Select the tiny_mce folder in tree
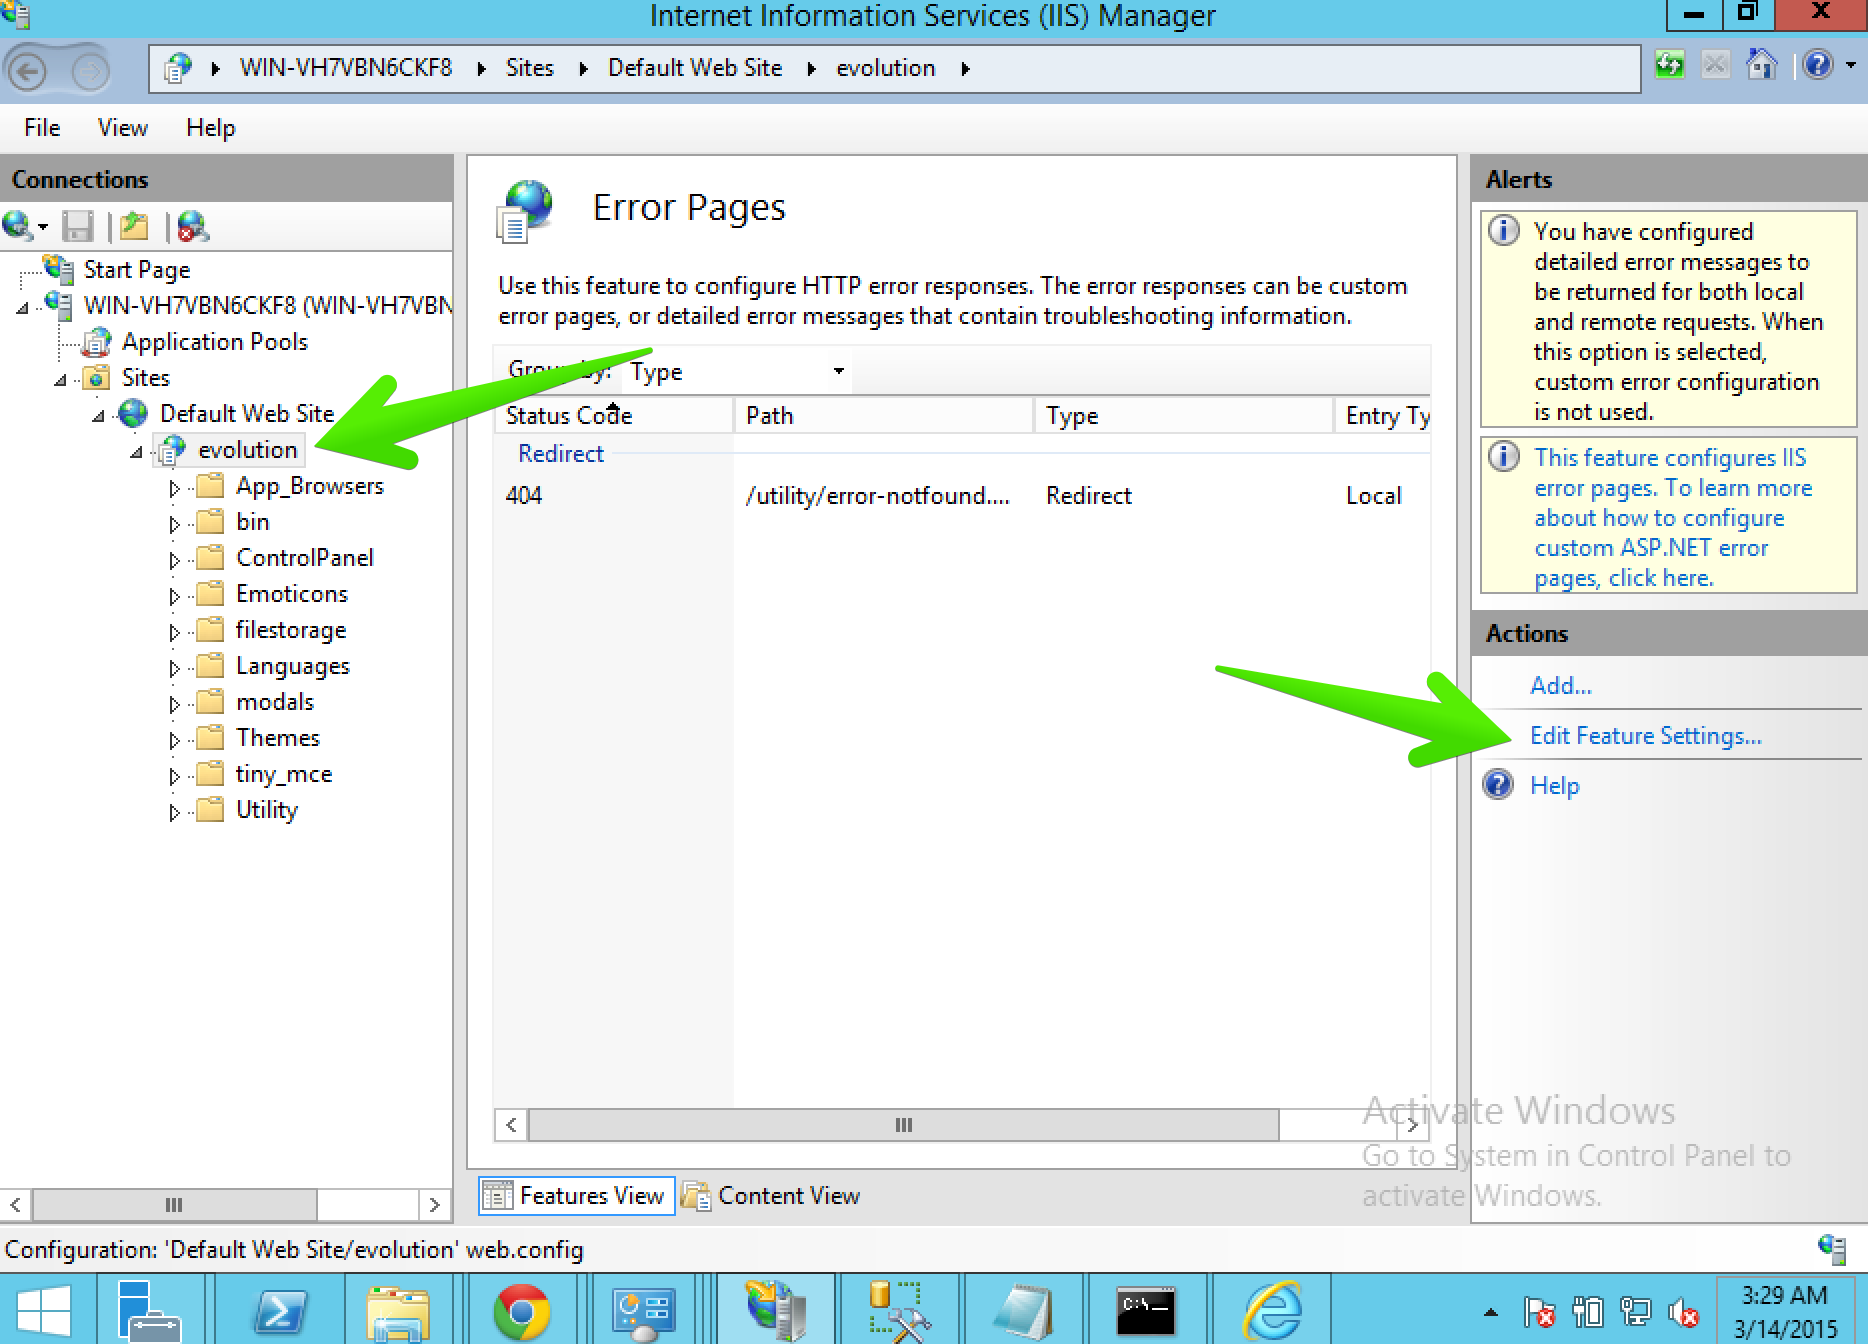The image size is (1868, 1344). click(283, 774)
